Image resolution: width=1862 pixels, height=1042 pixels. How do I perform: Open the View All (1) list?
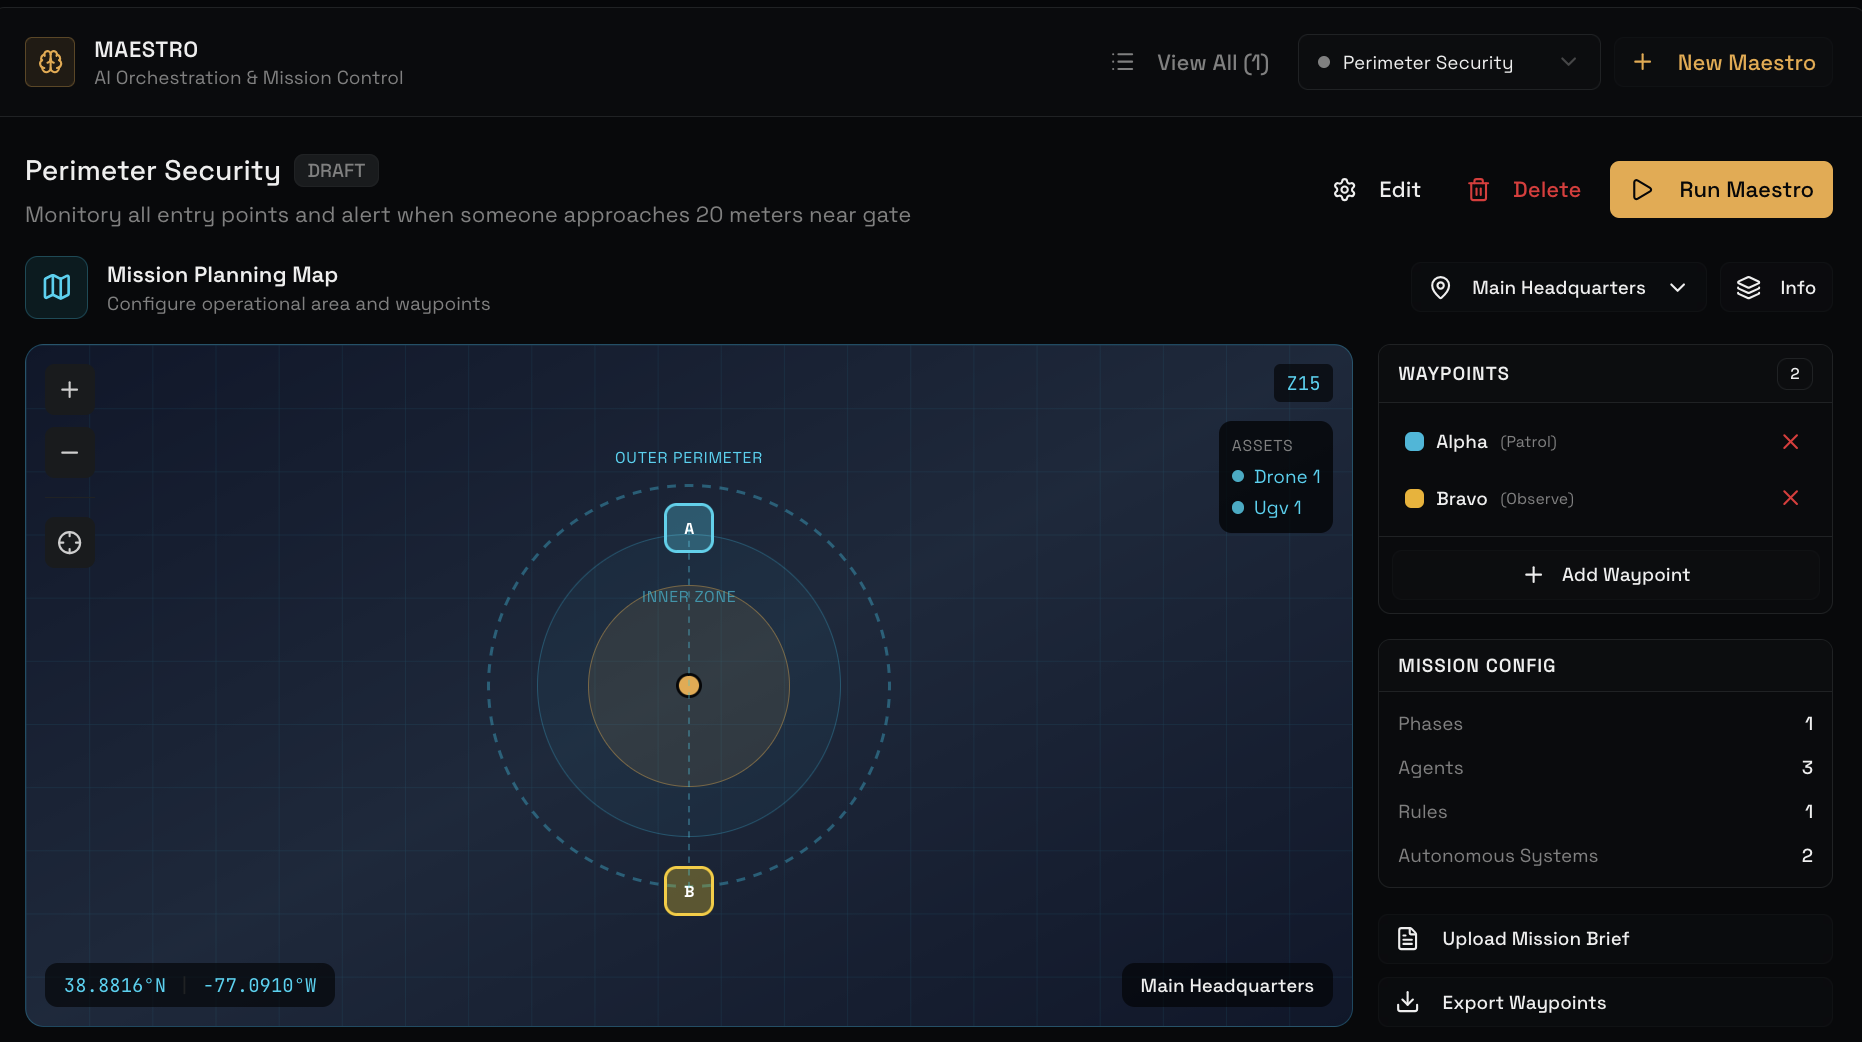click(1190, 62)
